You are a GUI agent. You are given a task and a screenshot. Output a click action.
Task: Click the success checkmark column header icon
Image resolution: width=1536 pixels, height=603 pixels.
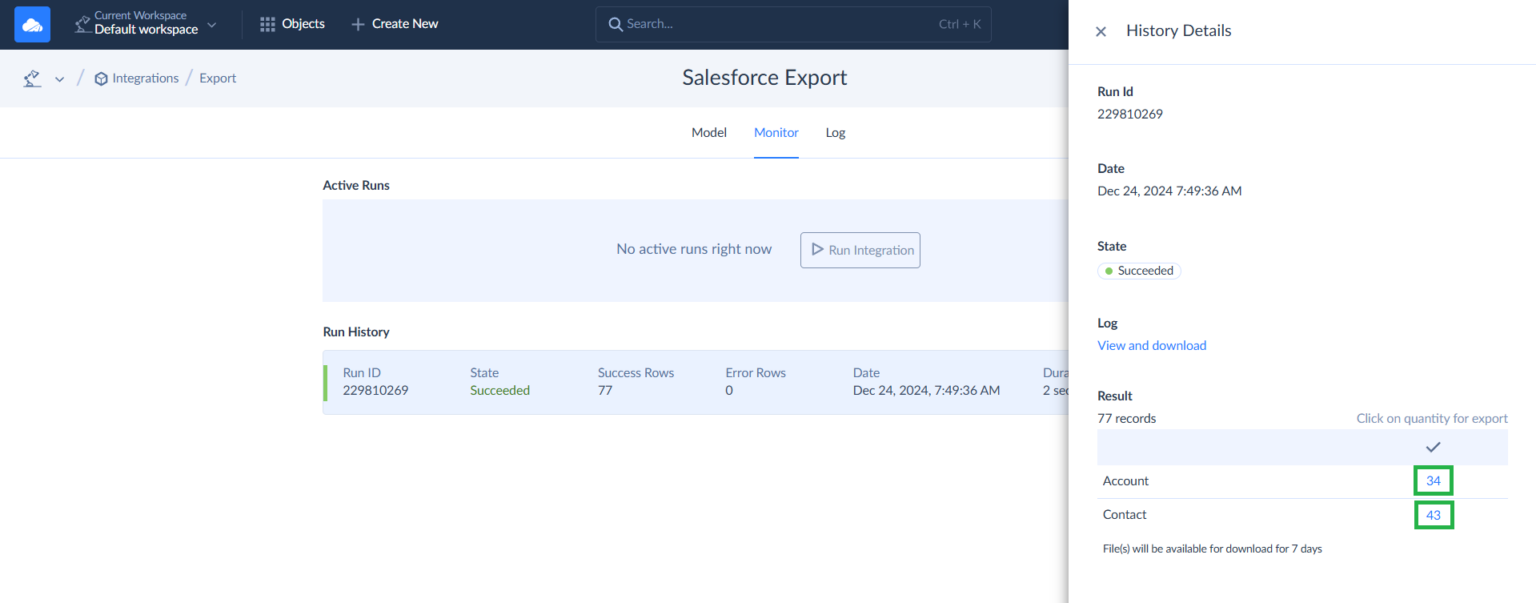click(x=1433, y=447)
